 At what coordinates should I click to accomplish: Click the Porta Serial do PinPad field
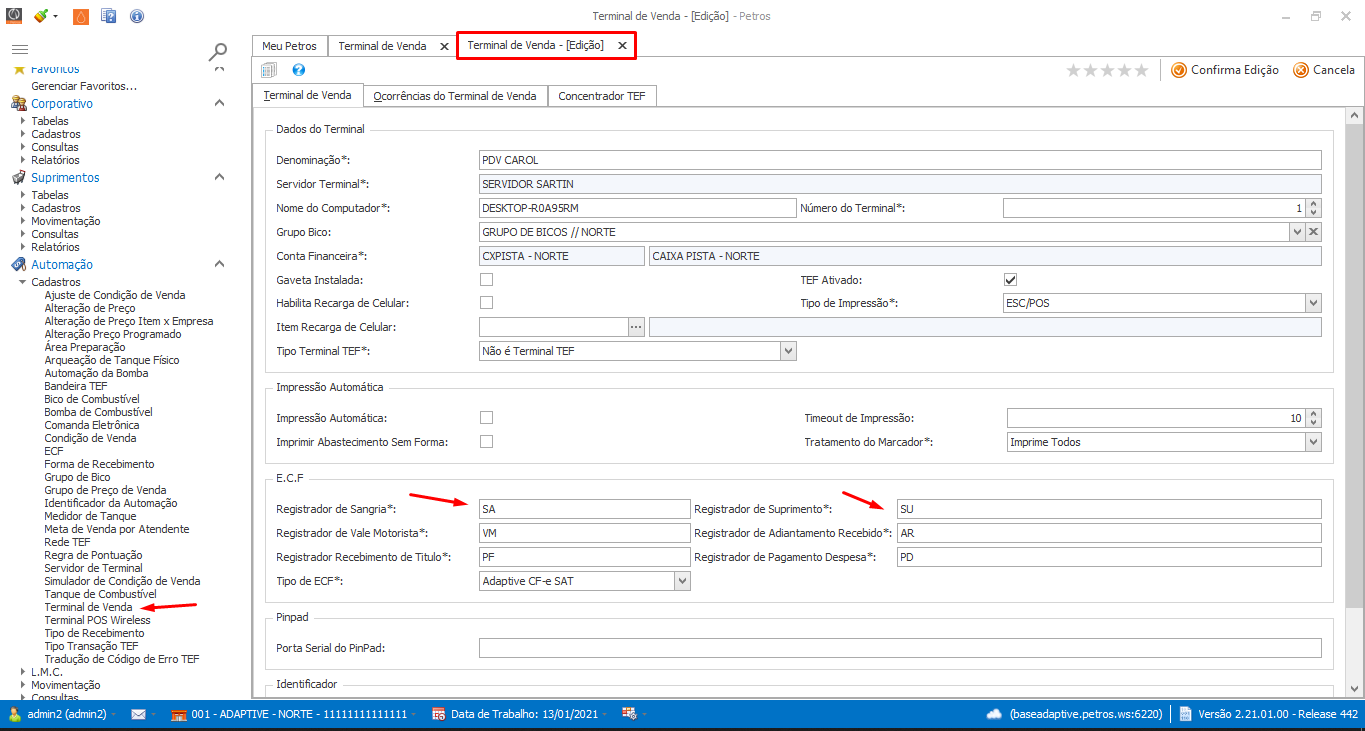(901, 648)
